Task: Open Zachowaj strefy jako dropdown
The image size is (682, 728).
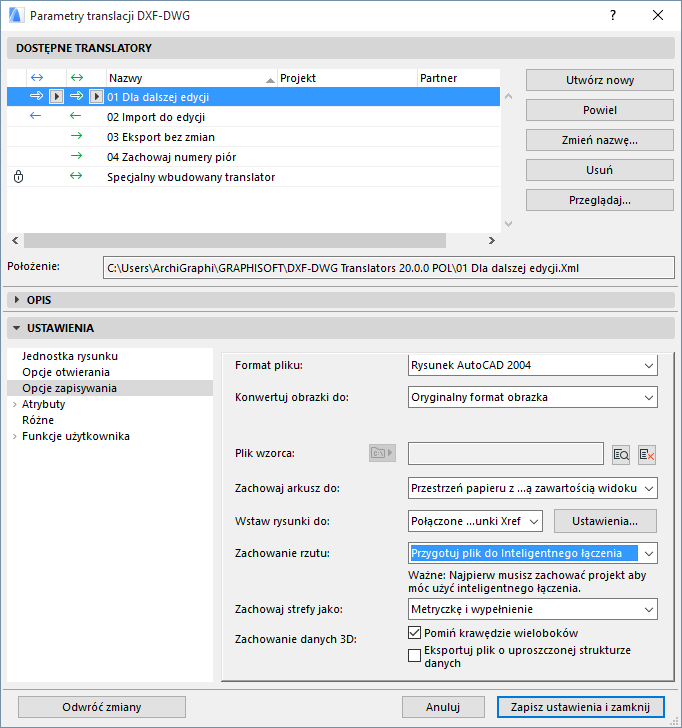Action: 533,609
